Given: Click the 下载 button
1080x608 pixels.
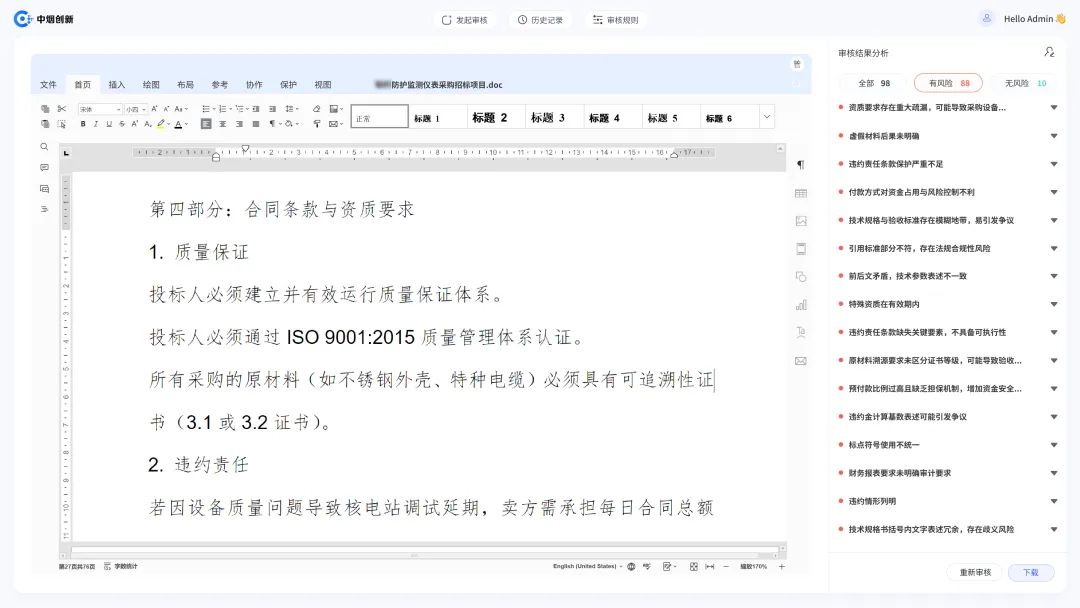Looking at the screenshot, I should [x=1030, y=572].
